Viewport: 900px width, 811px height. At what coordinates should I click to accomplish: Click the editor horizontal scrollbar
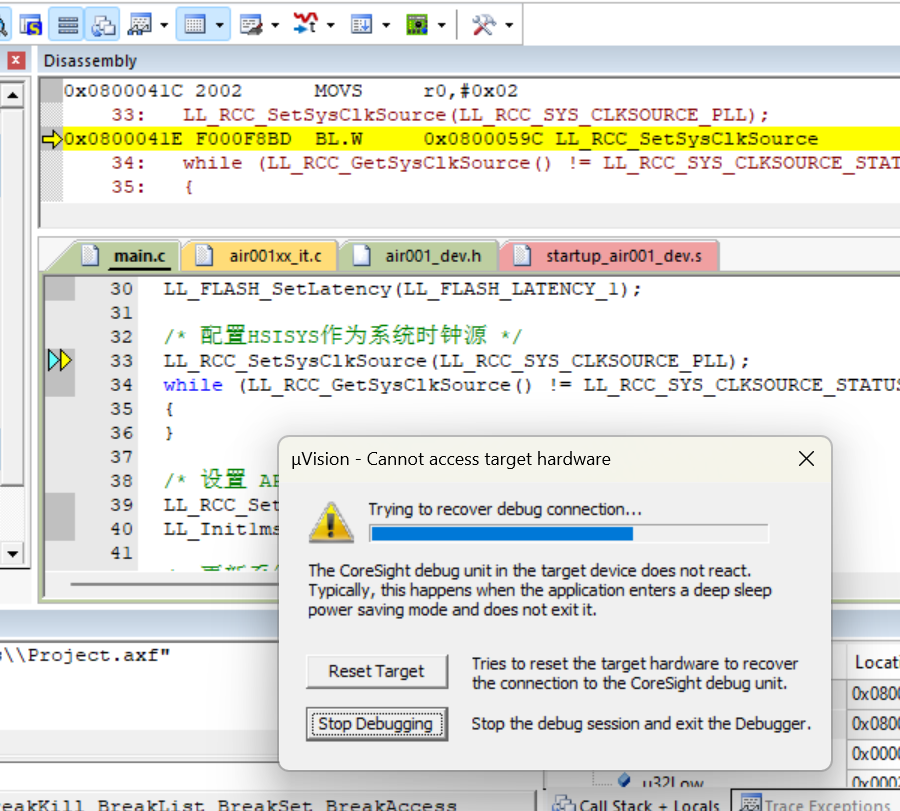pyautogui.click(x=172, y=585)
